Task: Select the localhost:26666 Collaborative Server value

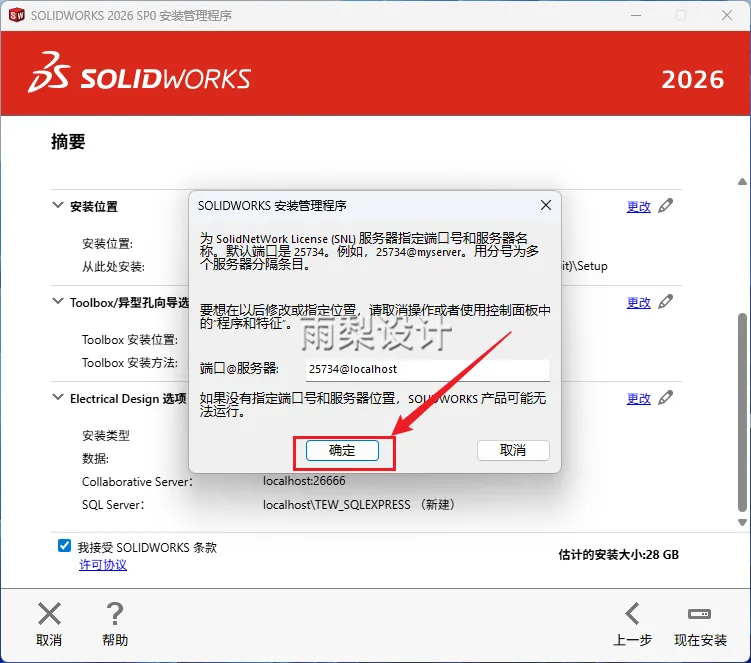Action: click(x=304, y=481)
